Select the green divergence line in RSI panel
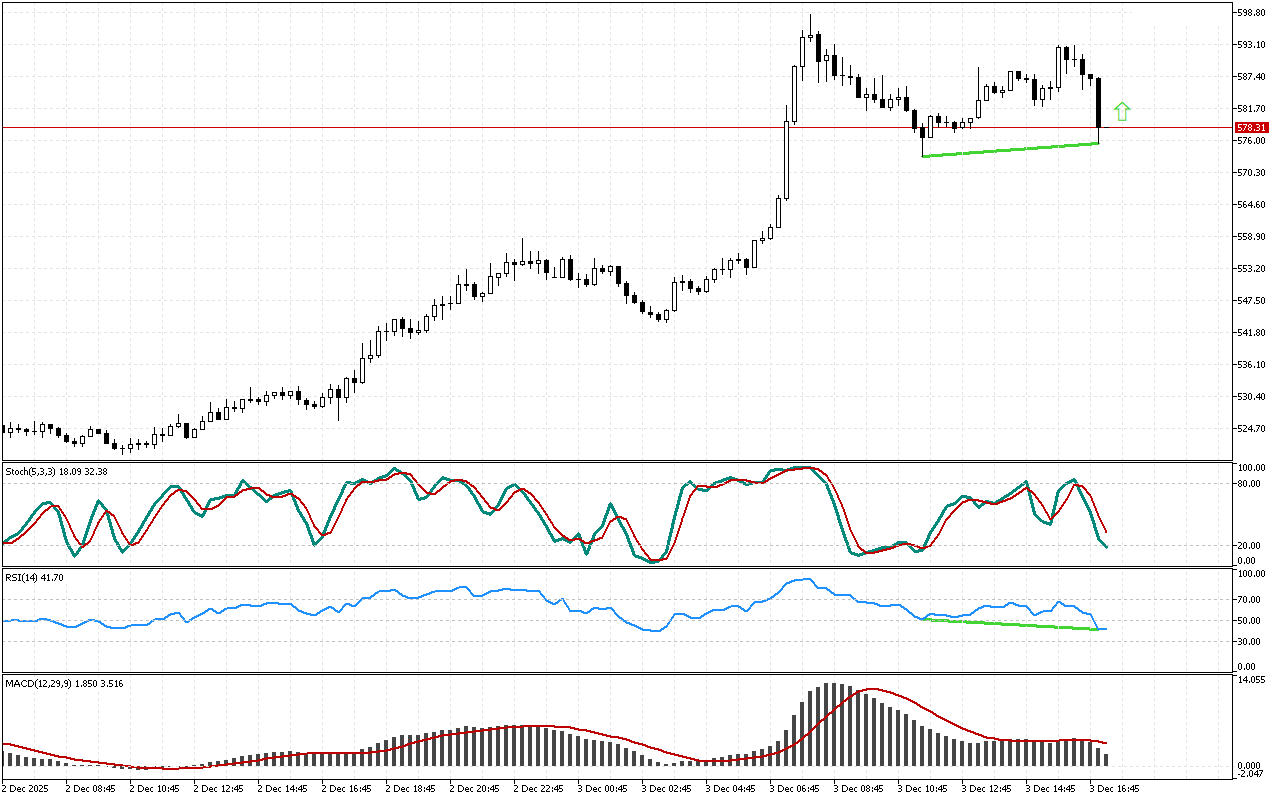The image size is (1280, 800). (x=1010, y=624)
